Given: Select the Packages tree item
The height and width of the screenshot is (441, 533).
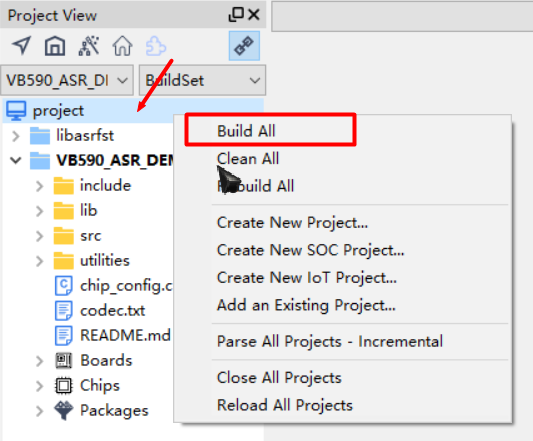Looking at the screenshot, I should [x=114, y=410].
